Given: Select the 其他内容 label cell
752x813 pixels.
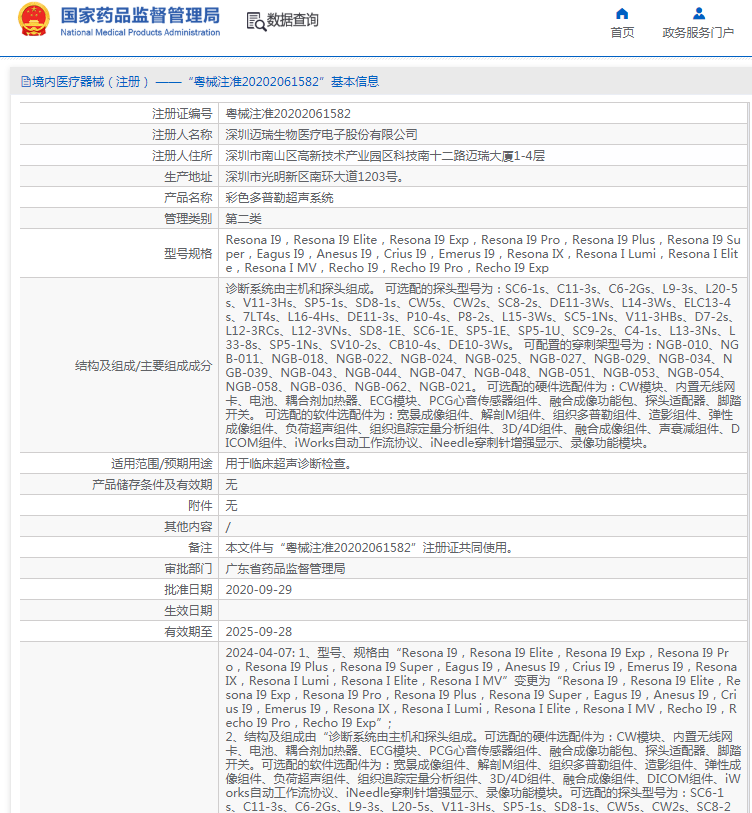Looking at the screenshot, I should pos(119,527).
